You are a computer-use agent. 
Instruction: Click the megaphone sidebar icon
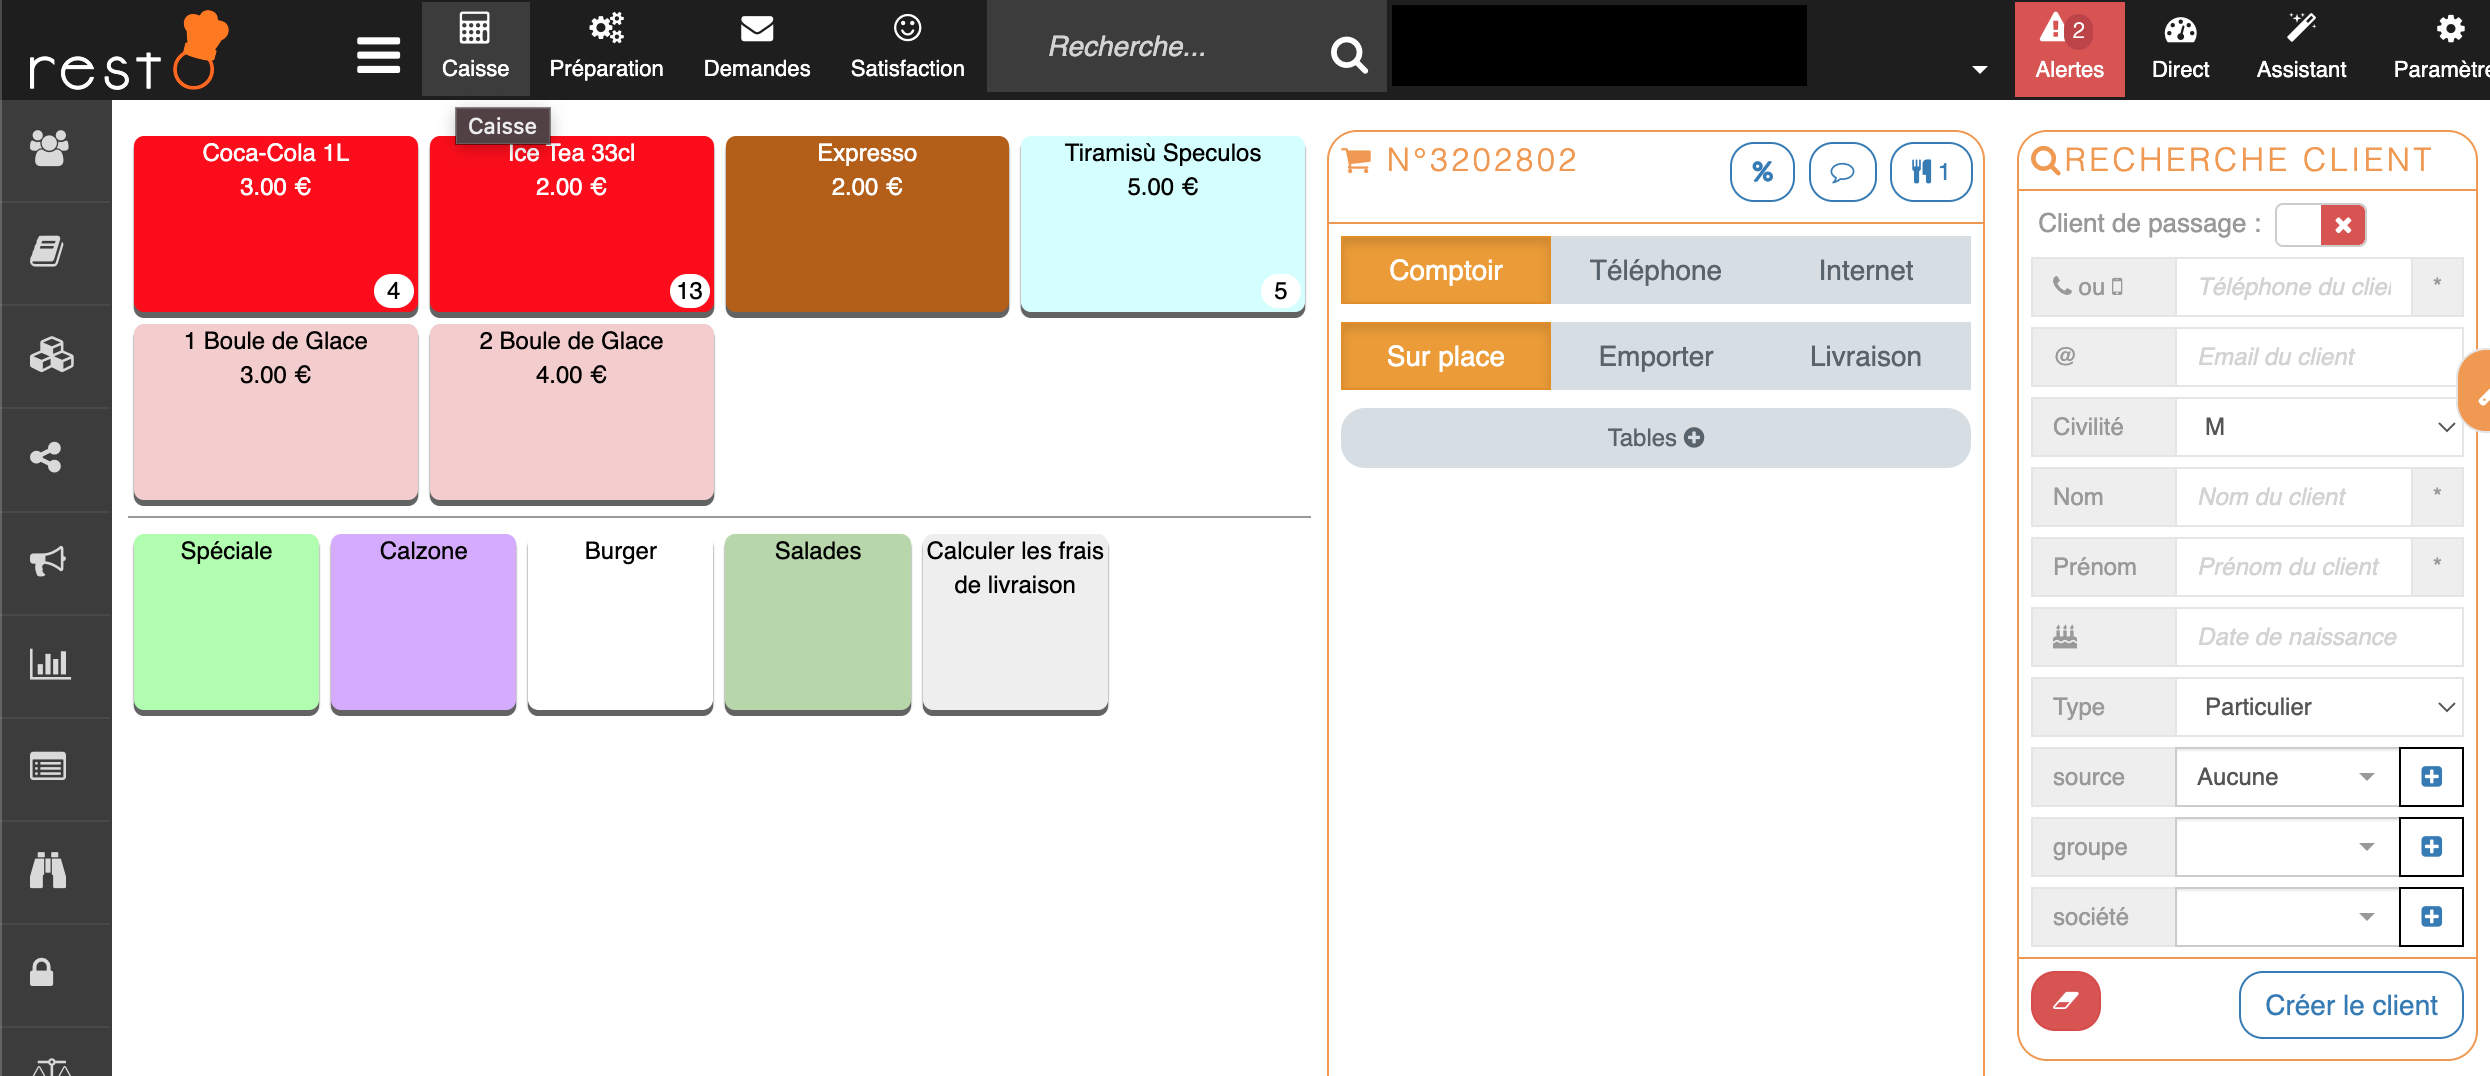coord(48,561)
